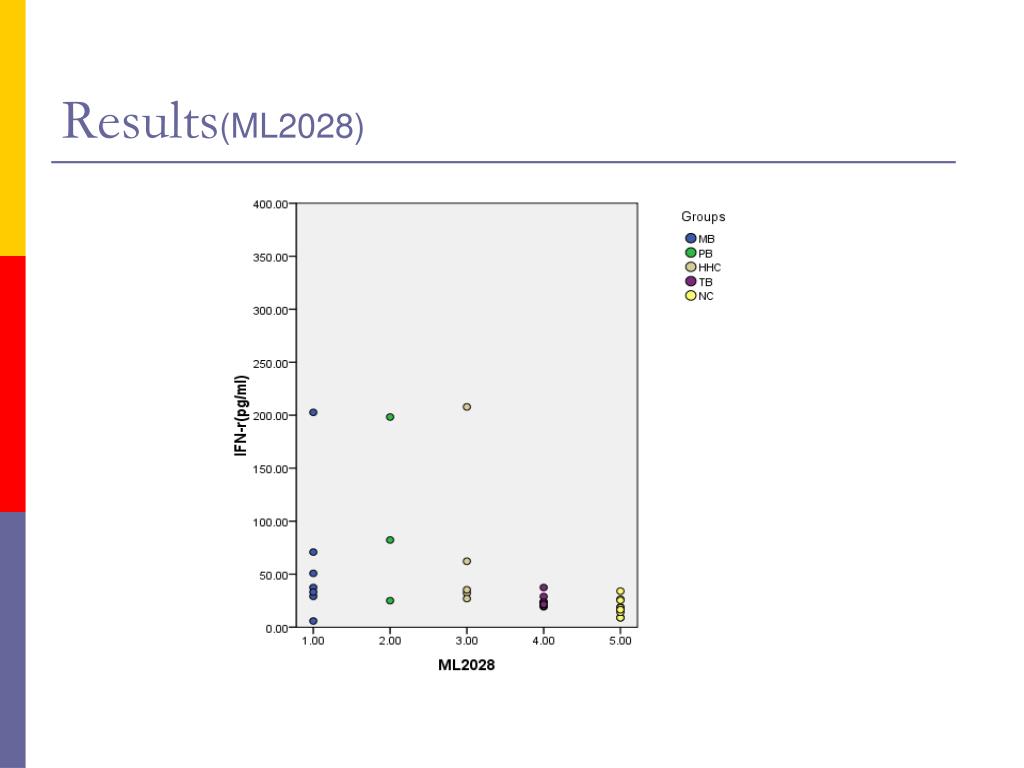Click the '300.00' y-axis label
The height and width of the screenshot is (768, 1024).
coord(270,310)
